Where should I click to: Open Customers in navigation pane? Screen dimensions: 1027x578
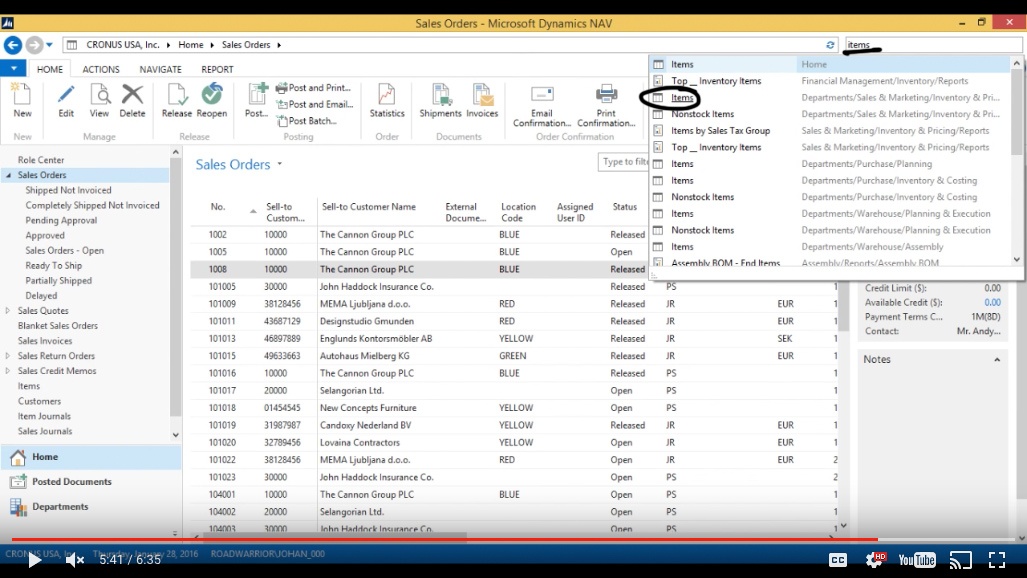point(39,401)
